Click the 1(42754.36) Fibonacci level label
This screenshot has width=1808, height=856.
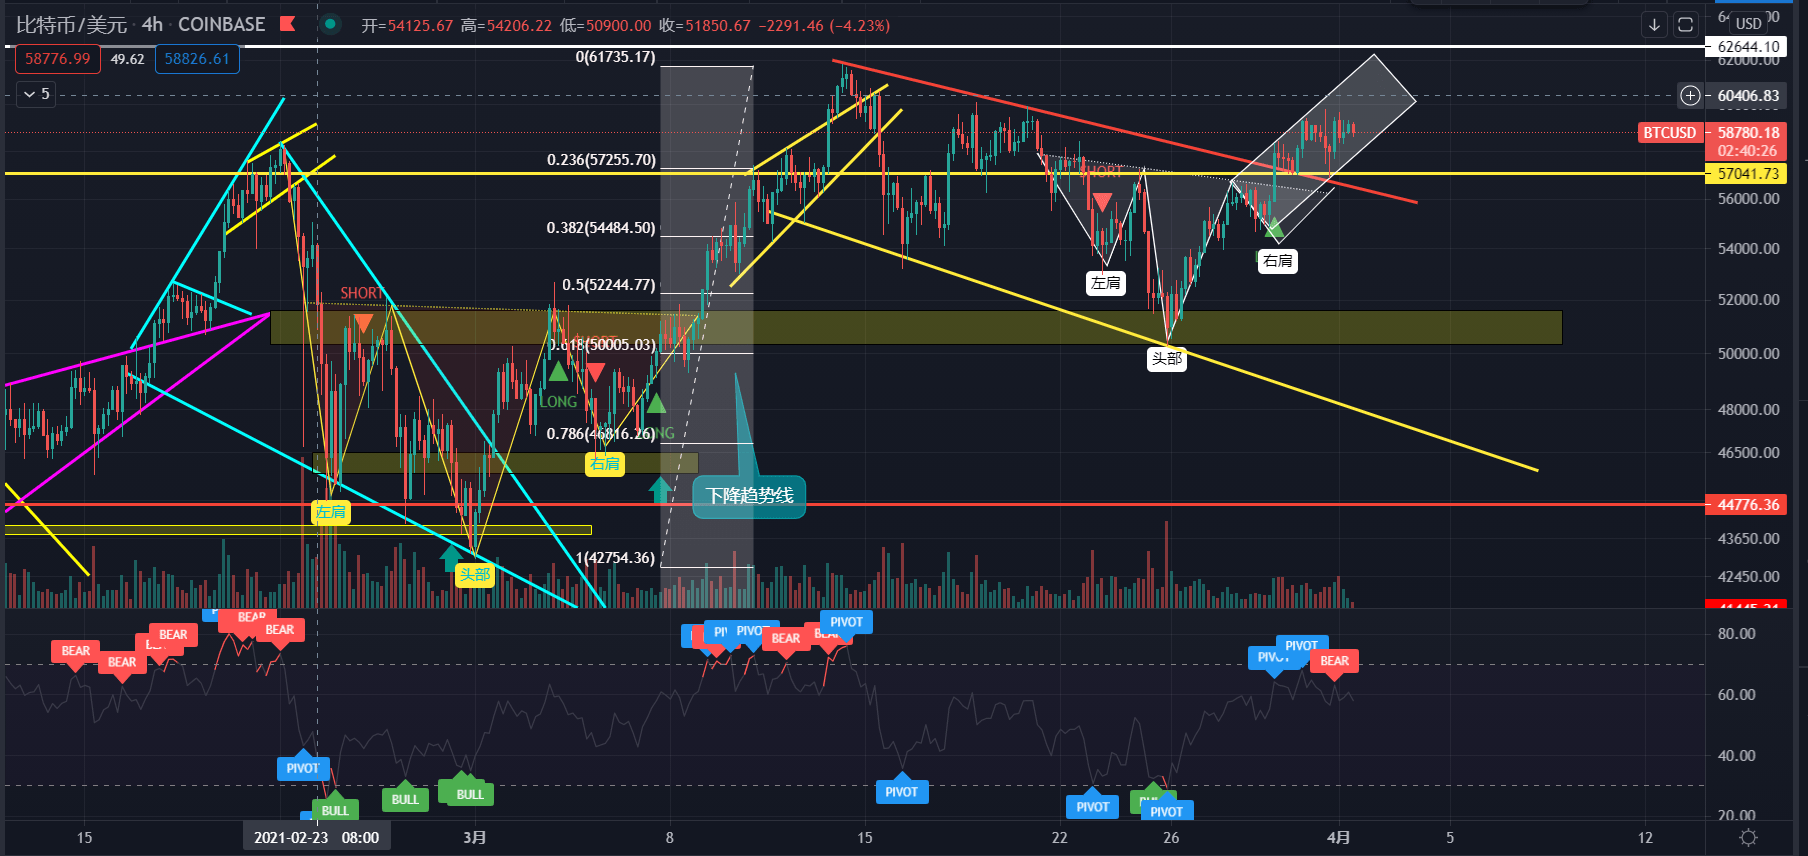615,558
